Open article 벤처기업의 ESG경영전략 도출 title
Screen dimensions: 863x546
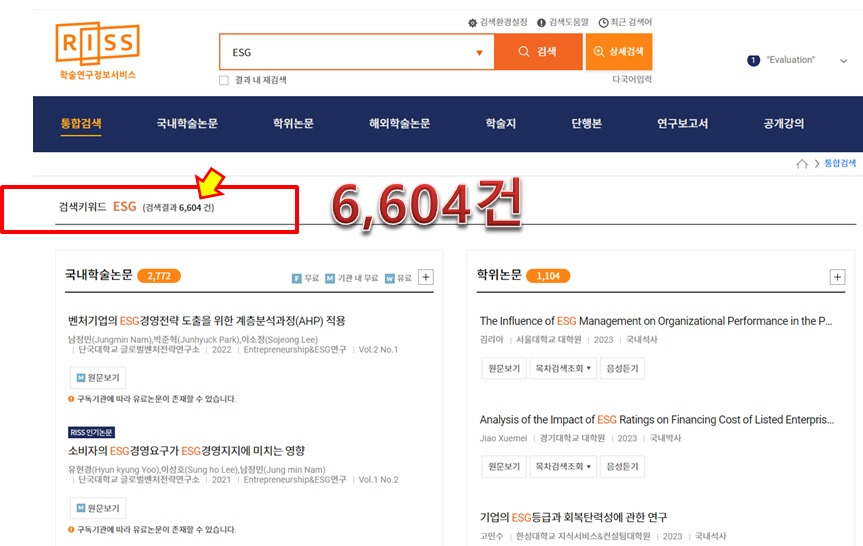click(206, 321)
